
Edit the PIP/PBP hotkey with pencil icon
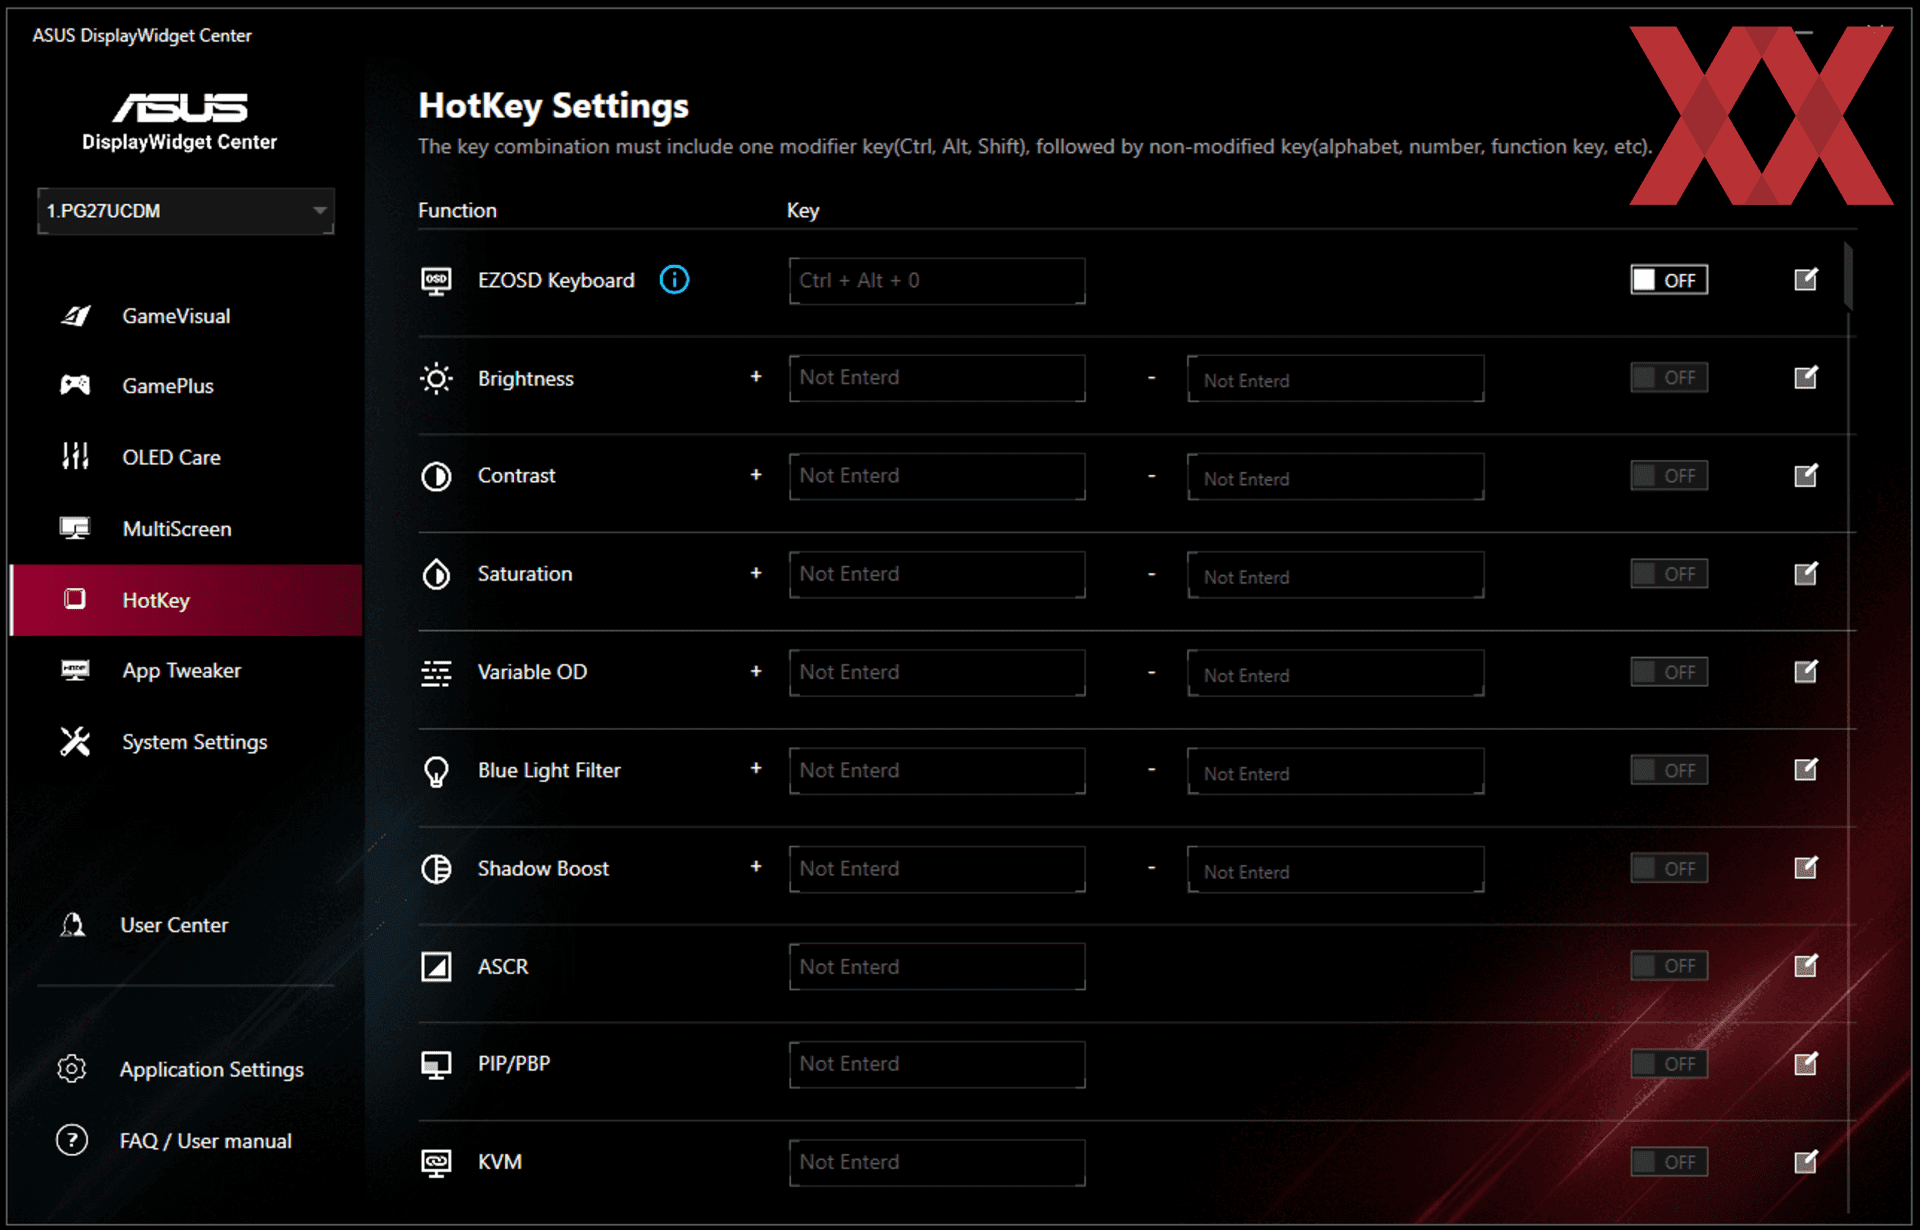[1805, 1063]
